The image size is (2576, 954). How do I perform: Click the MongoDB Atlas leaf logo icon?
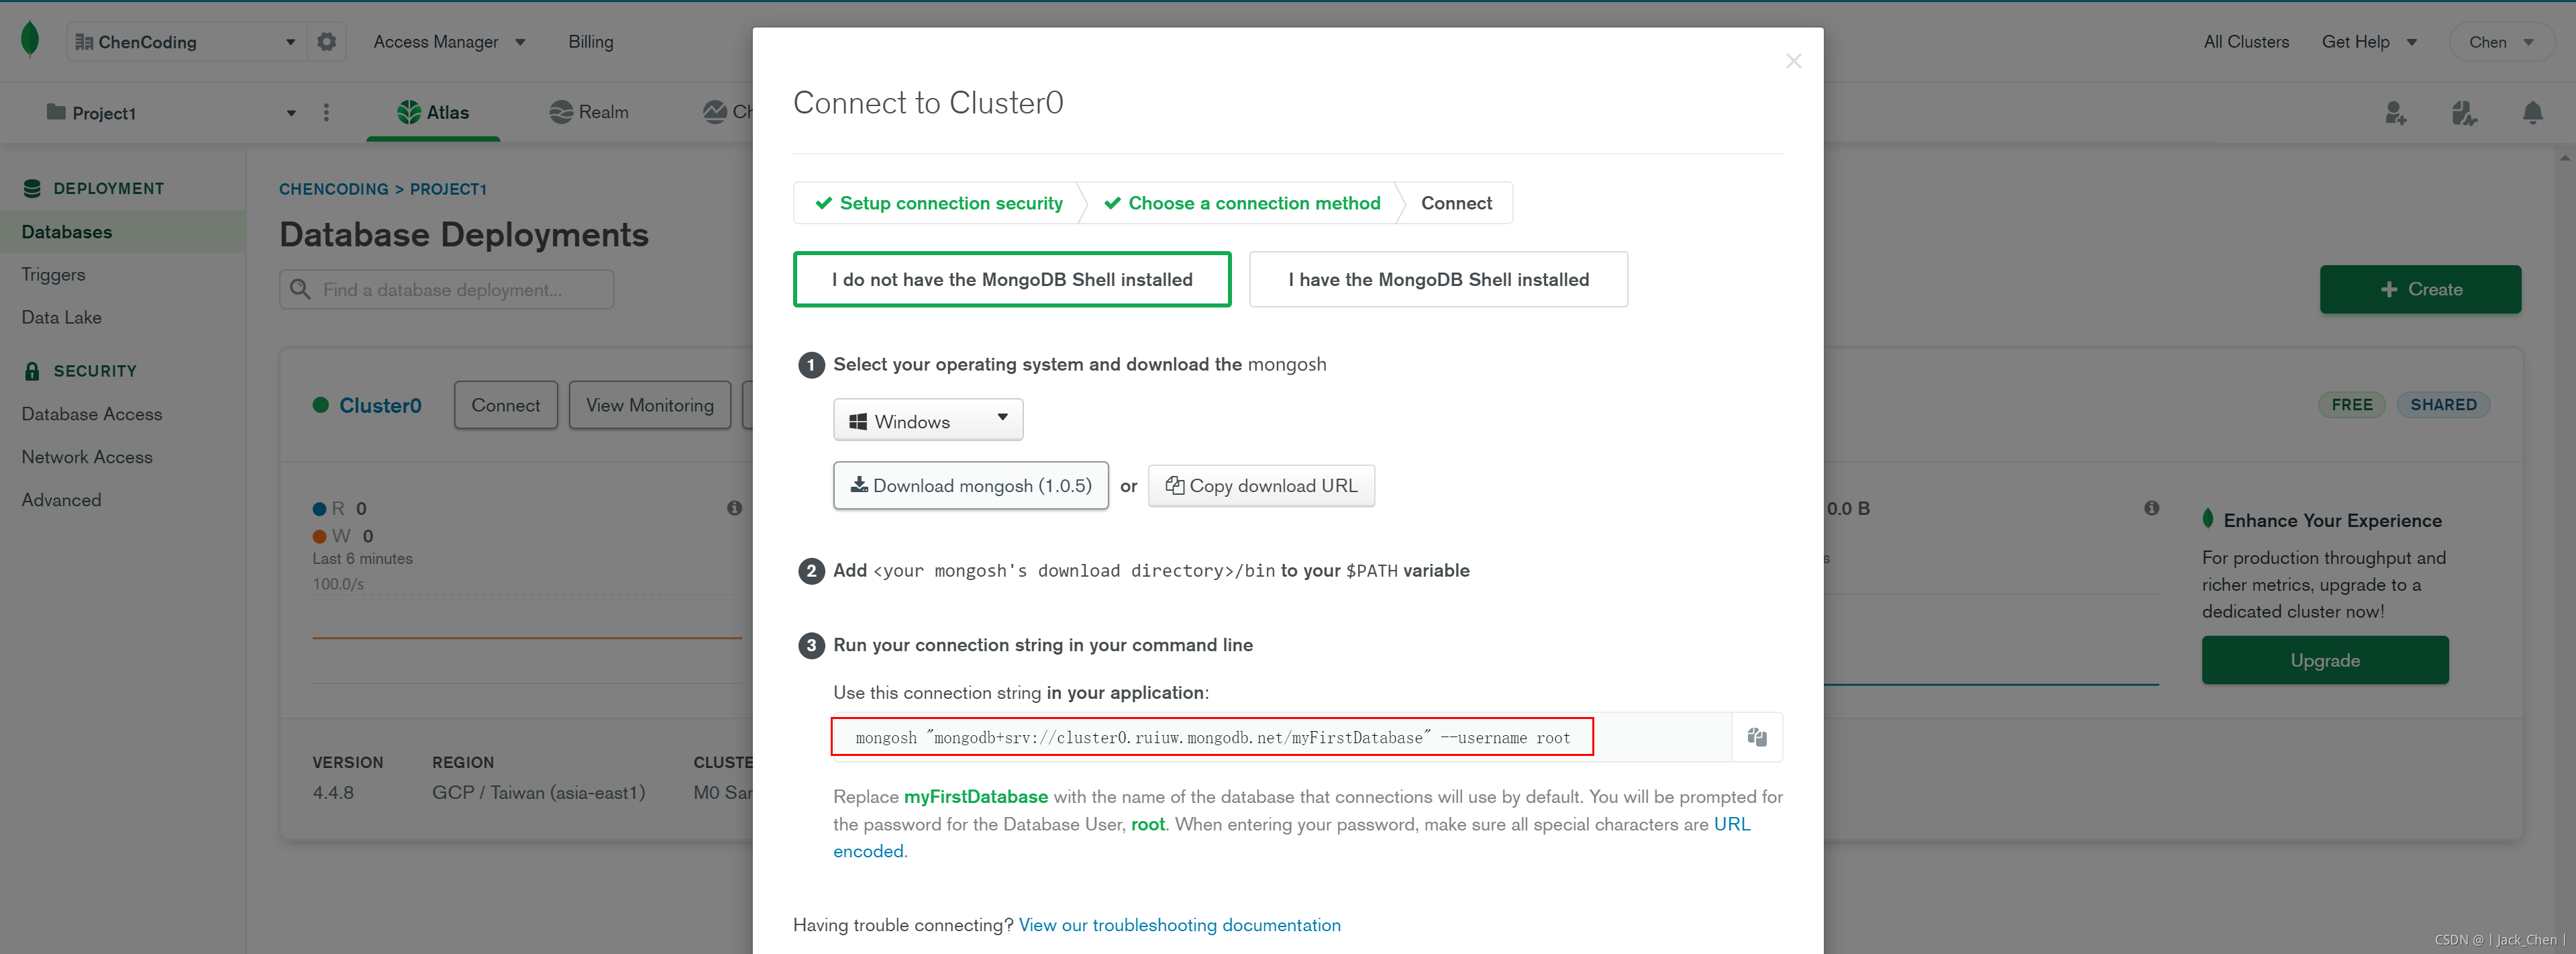30,40
